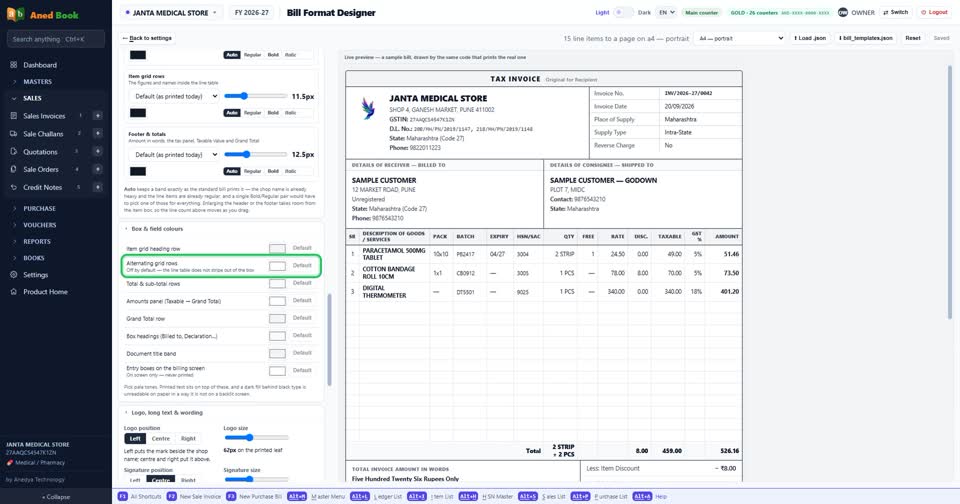Click the OWNER avatar icon
The width and height of the screenshot is (960, 504).
(x=842, y=12)
